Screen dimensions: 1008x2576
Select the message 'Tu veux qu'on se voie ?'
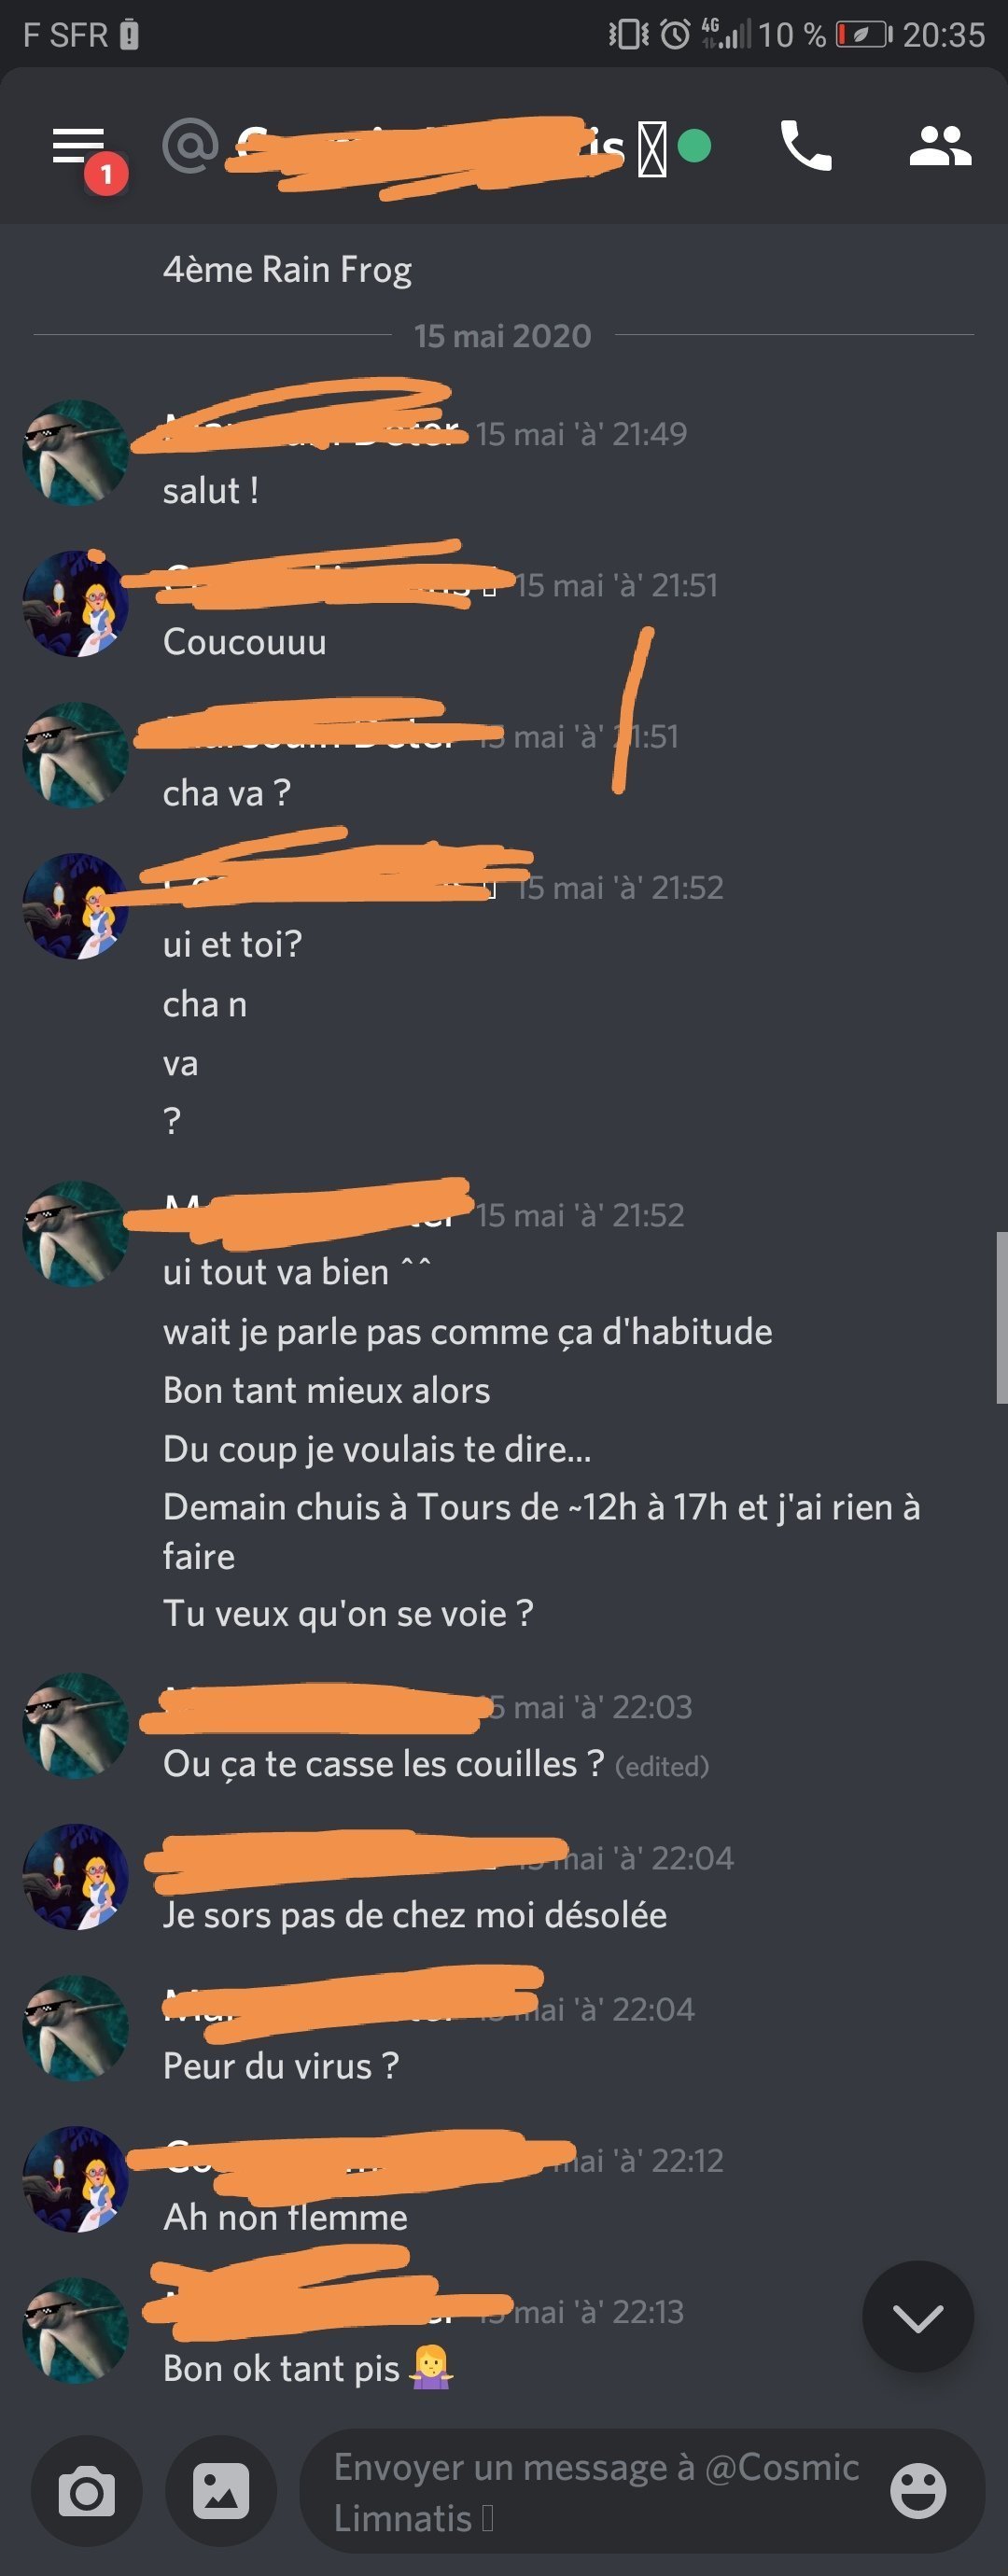348,1614
